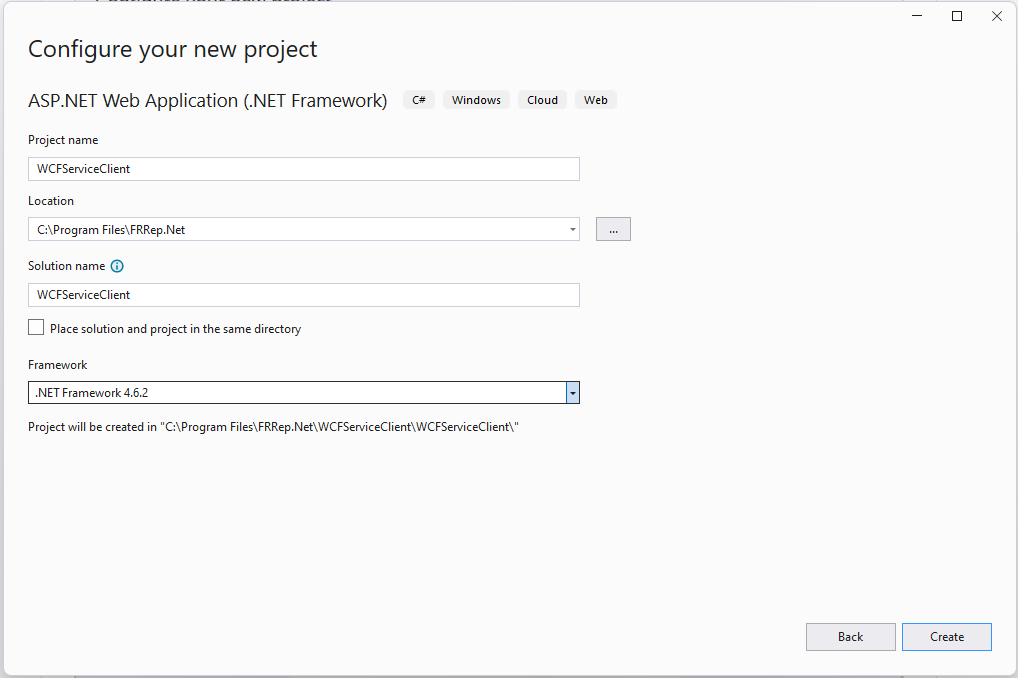Screen dimensions: 1018x678
Task: Click the Solution name label
Action: [x=66, y=266]
